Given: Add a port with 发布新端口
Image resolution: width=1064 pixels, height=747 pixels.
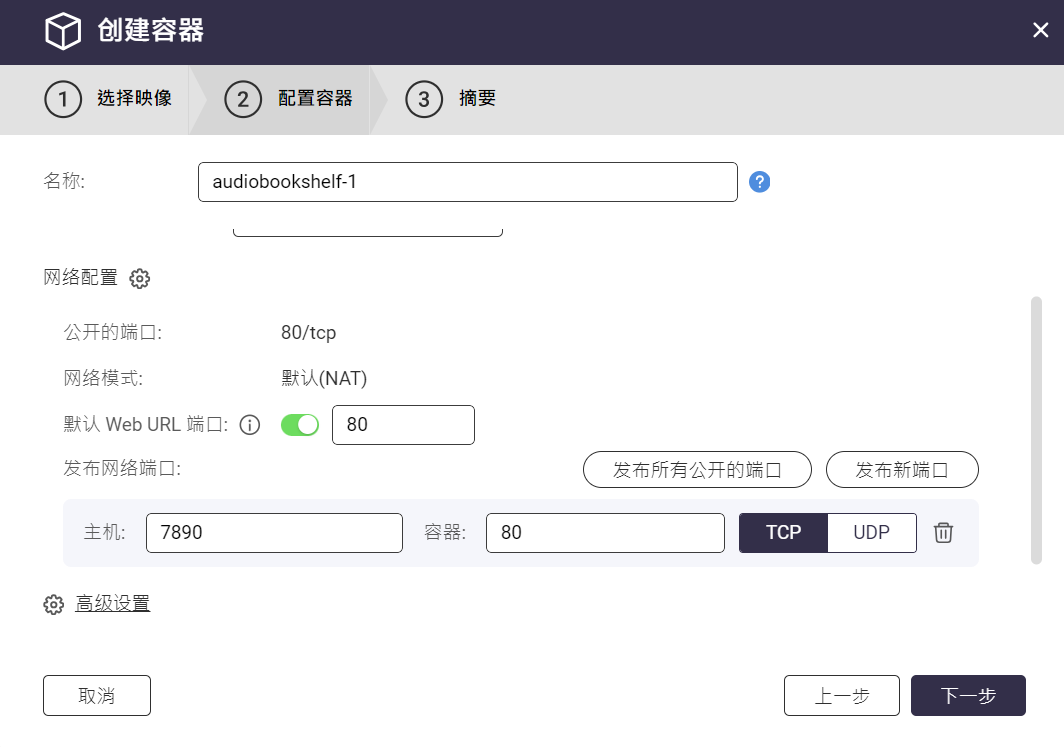Looking at the screenshot, I should point(901,470).
